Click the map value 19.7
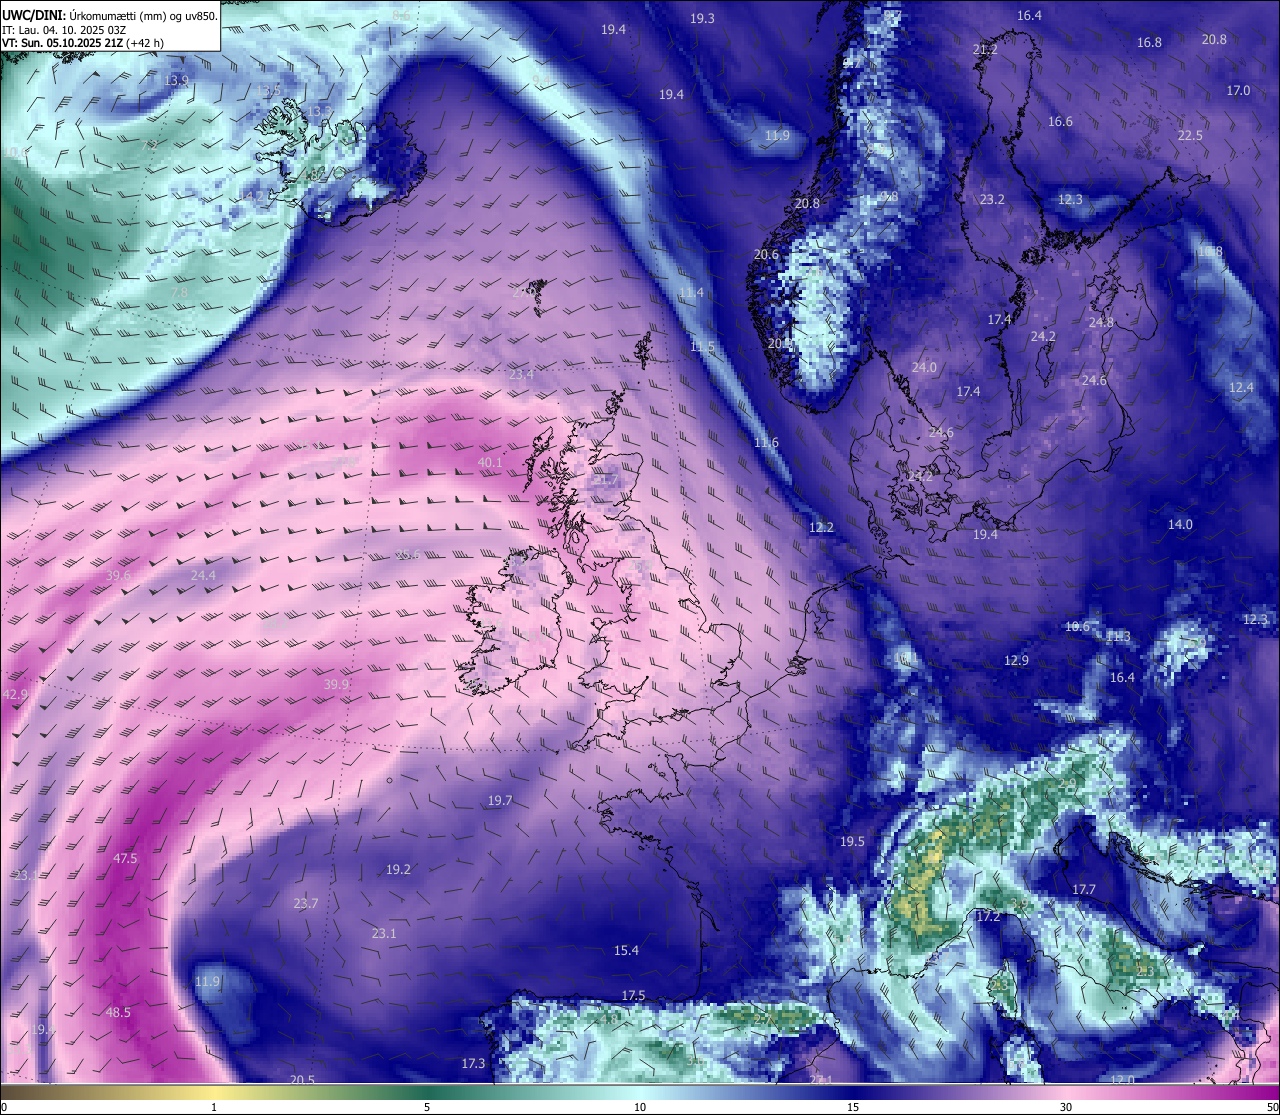This screenshot has width=1280, height=1115. point(500,800)
